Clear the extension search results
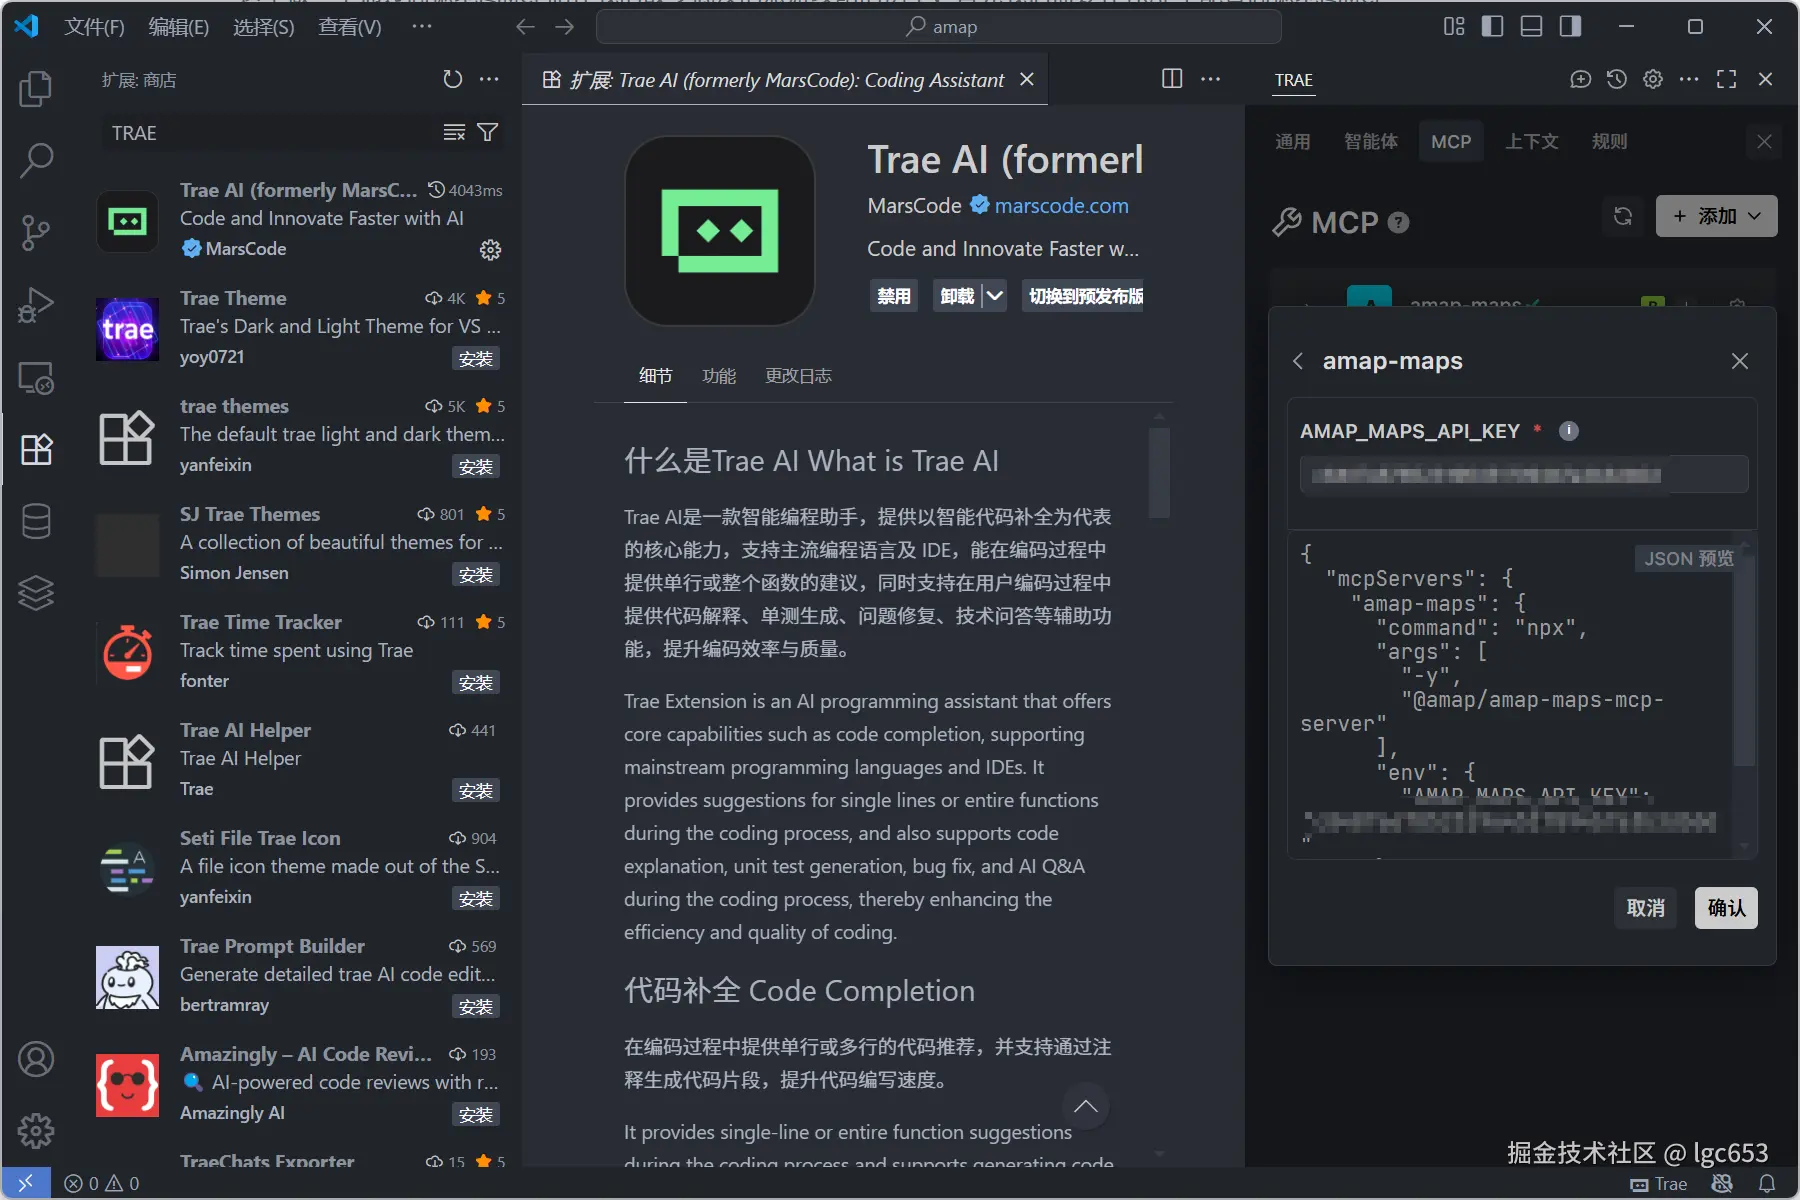The height and width of the screenshot is (1200, 1800). pos(454,133)
